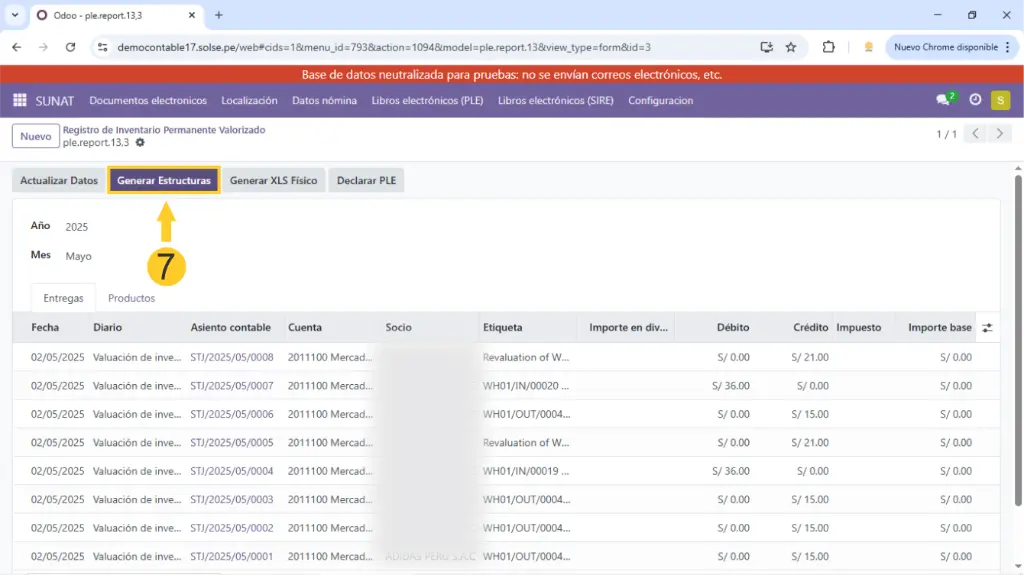
Task: Sort the table by Fecha column header
Action: click(45, 327)
